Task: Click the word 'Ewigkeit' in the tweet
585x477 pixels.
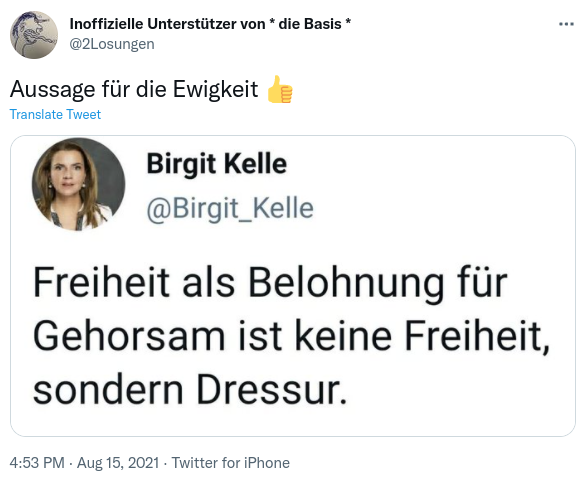Action: (215, 90)
